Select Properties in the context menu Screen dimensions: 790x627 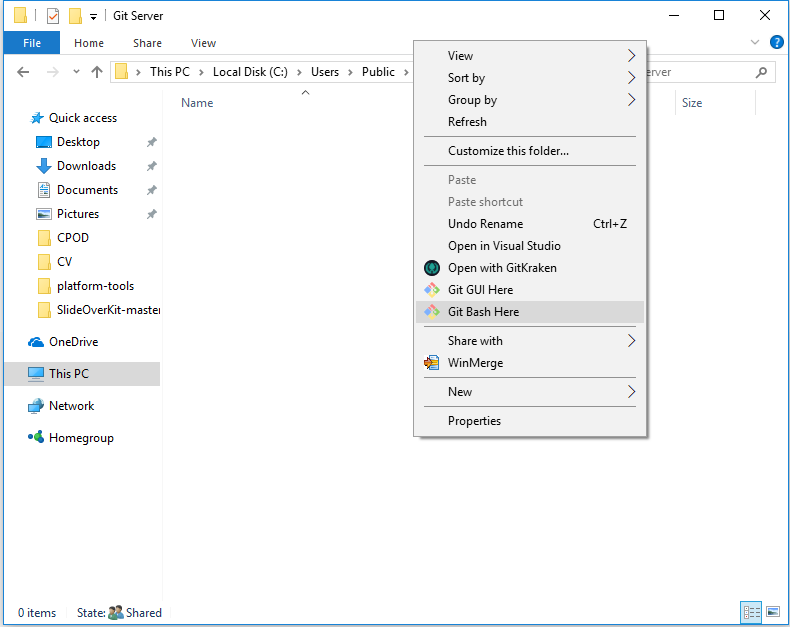tap(474, 421)
